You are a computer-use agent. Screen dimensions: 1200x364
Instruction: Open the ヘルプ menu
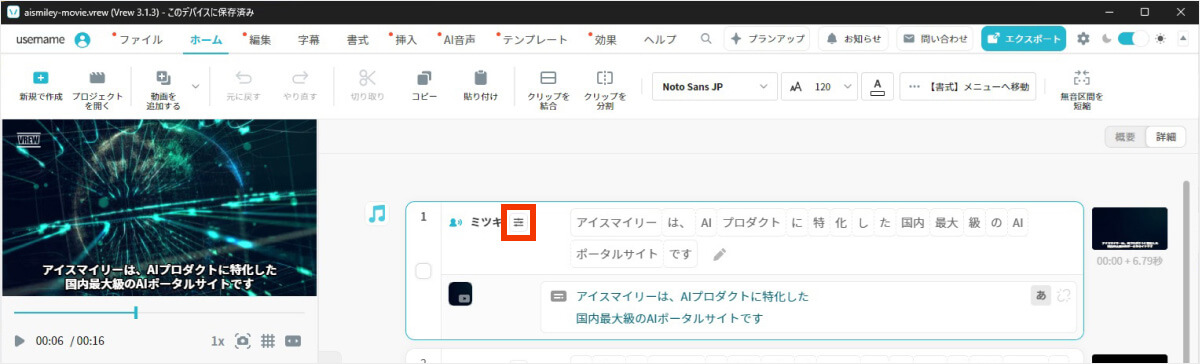(660, 40)
